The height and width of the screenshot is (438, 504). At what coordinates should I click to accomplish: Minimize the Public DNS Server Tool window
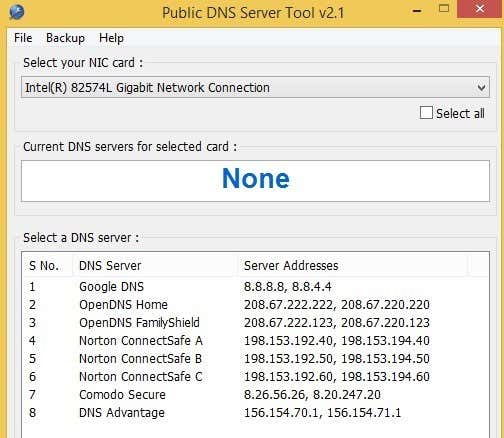(417, 11)
